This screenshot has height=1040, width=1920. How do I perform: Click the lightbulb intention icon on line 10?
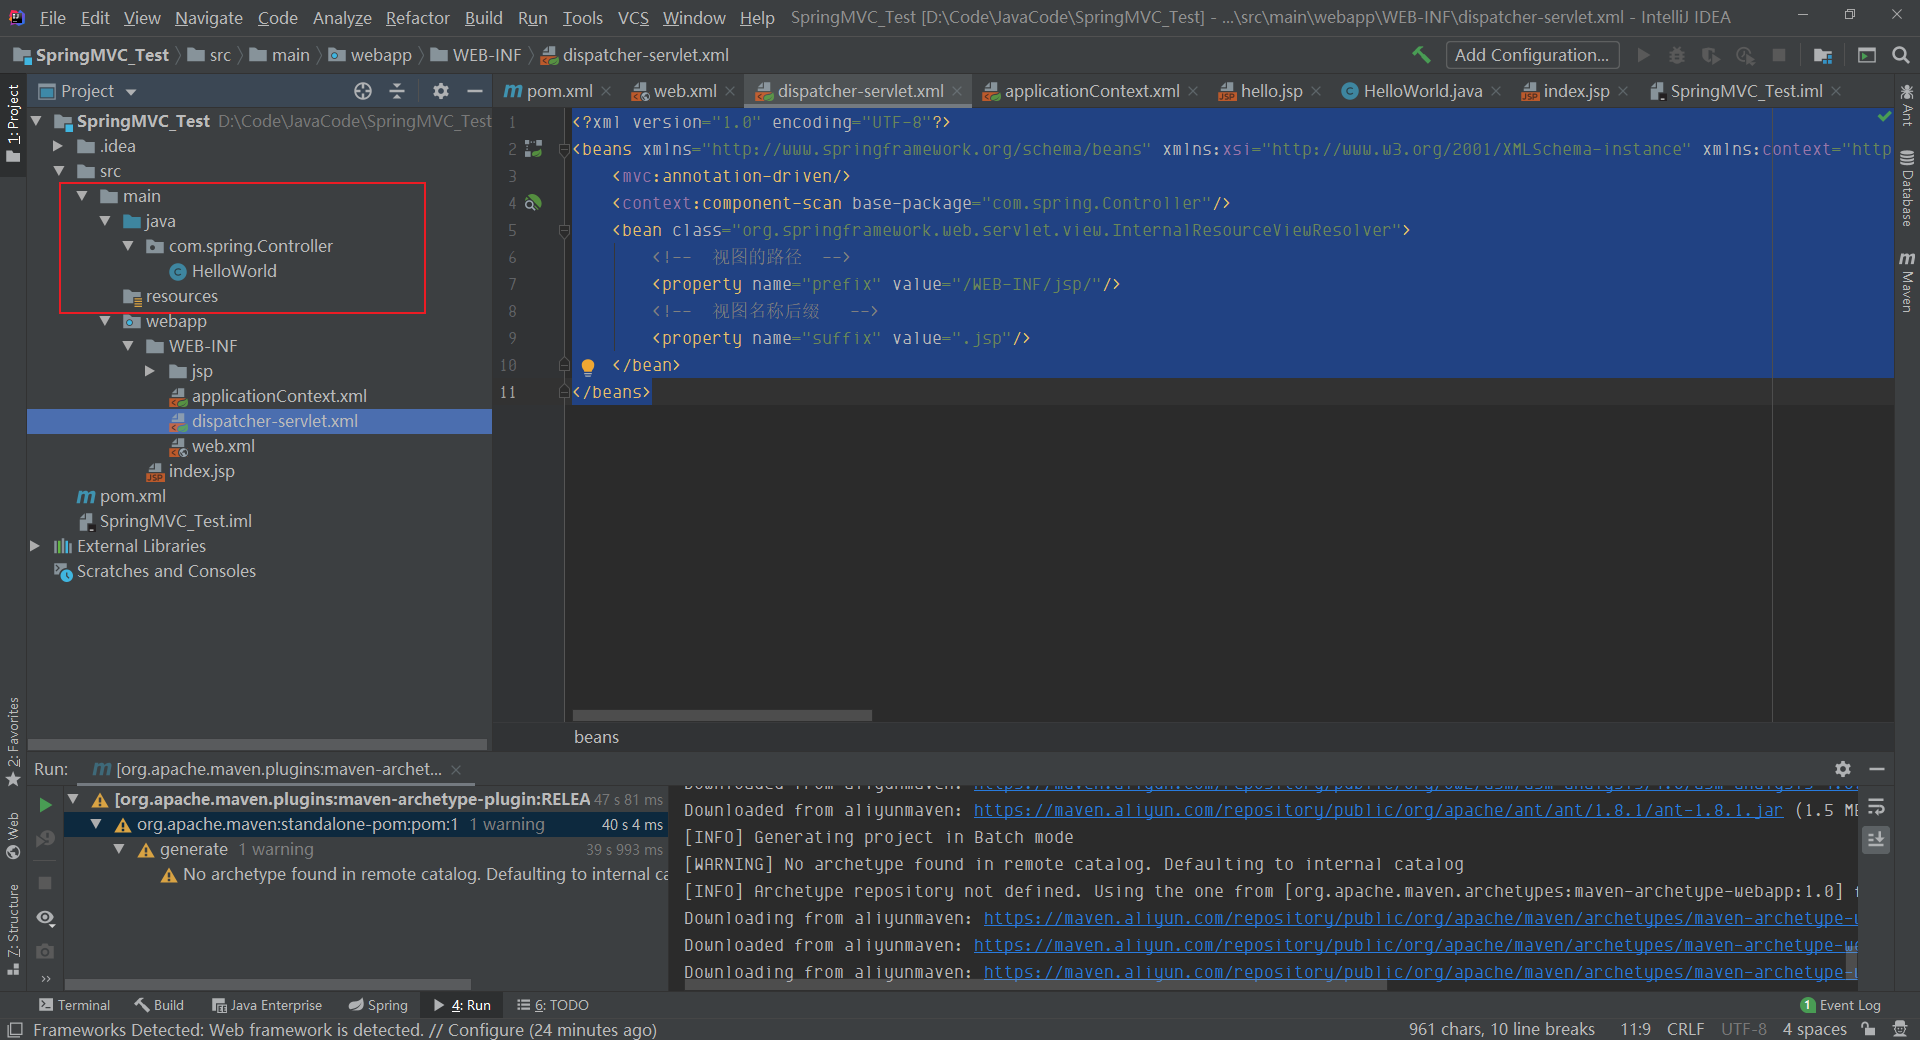click(x=588, y=366)
